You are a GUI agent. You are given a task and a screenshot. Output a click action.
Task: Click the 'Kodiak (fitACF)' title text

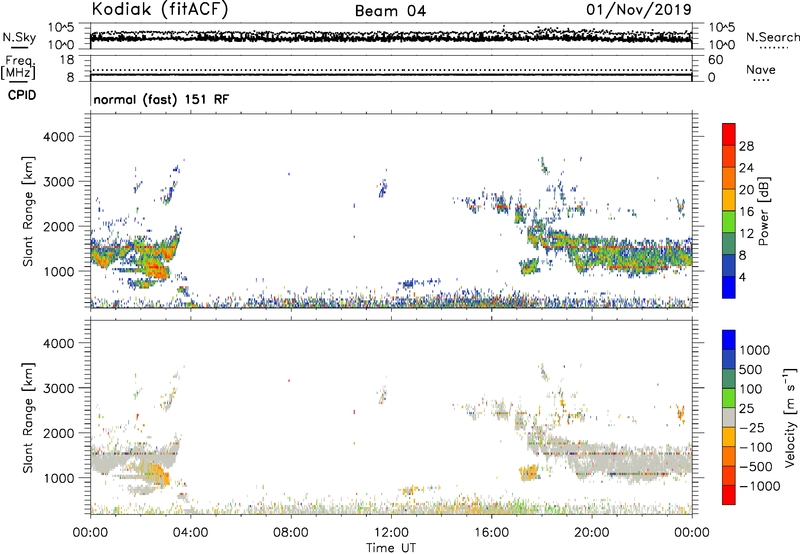point(159,9)
